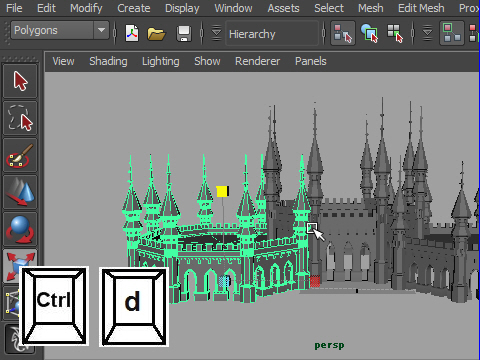Expand the selection mask options arrow
The height and width of the screenshot is (360, 480).
click(x=427, y=33)
